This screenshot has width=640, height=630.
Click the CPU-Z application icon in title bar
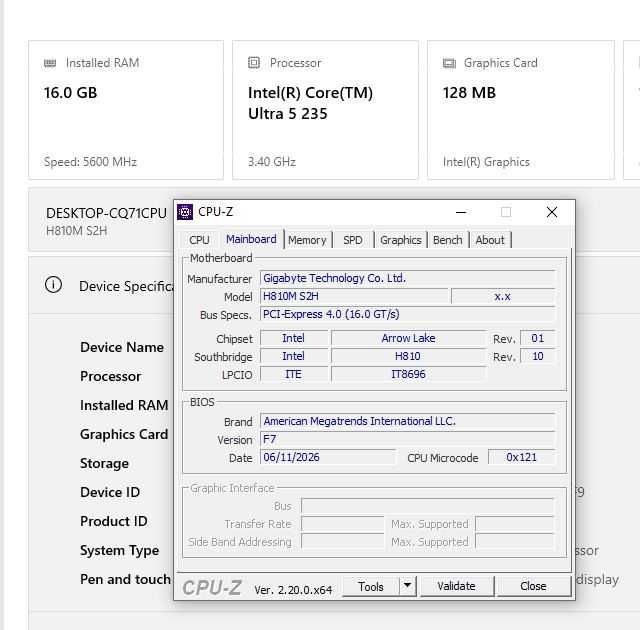coord(184,212)
